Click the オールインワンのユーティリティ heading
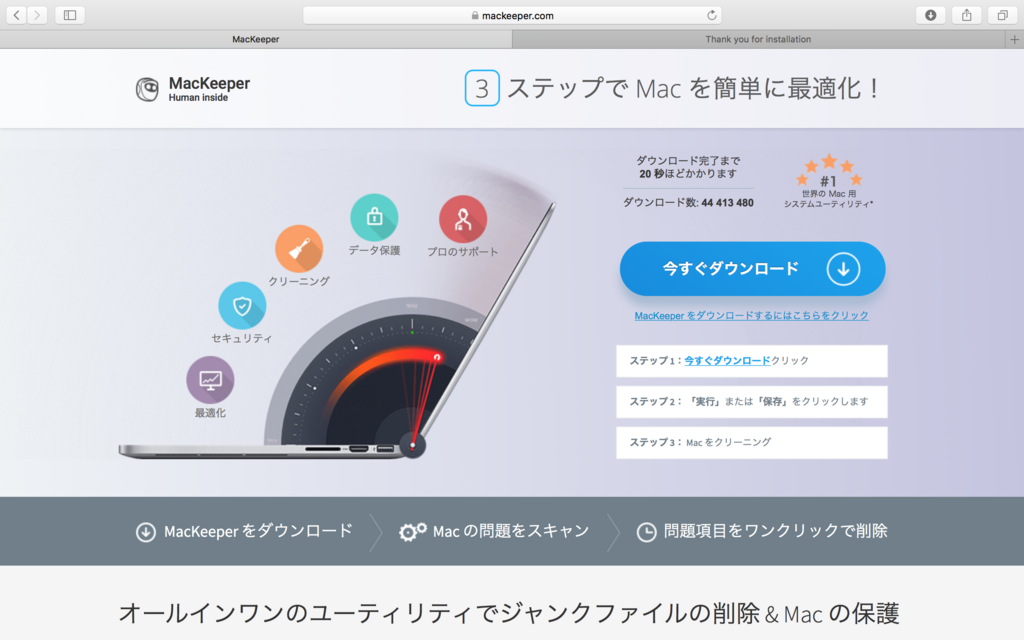This screenshot has height=640, width=1024. (509, 613)
